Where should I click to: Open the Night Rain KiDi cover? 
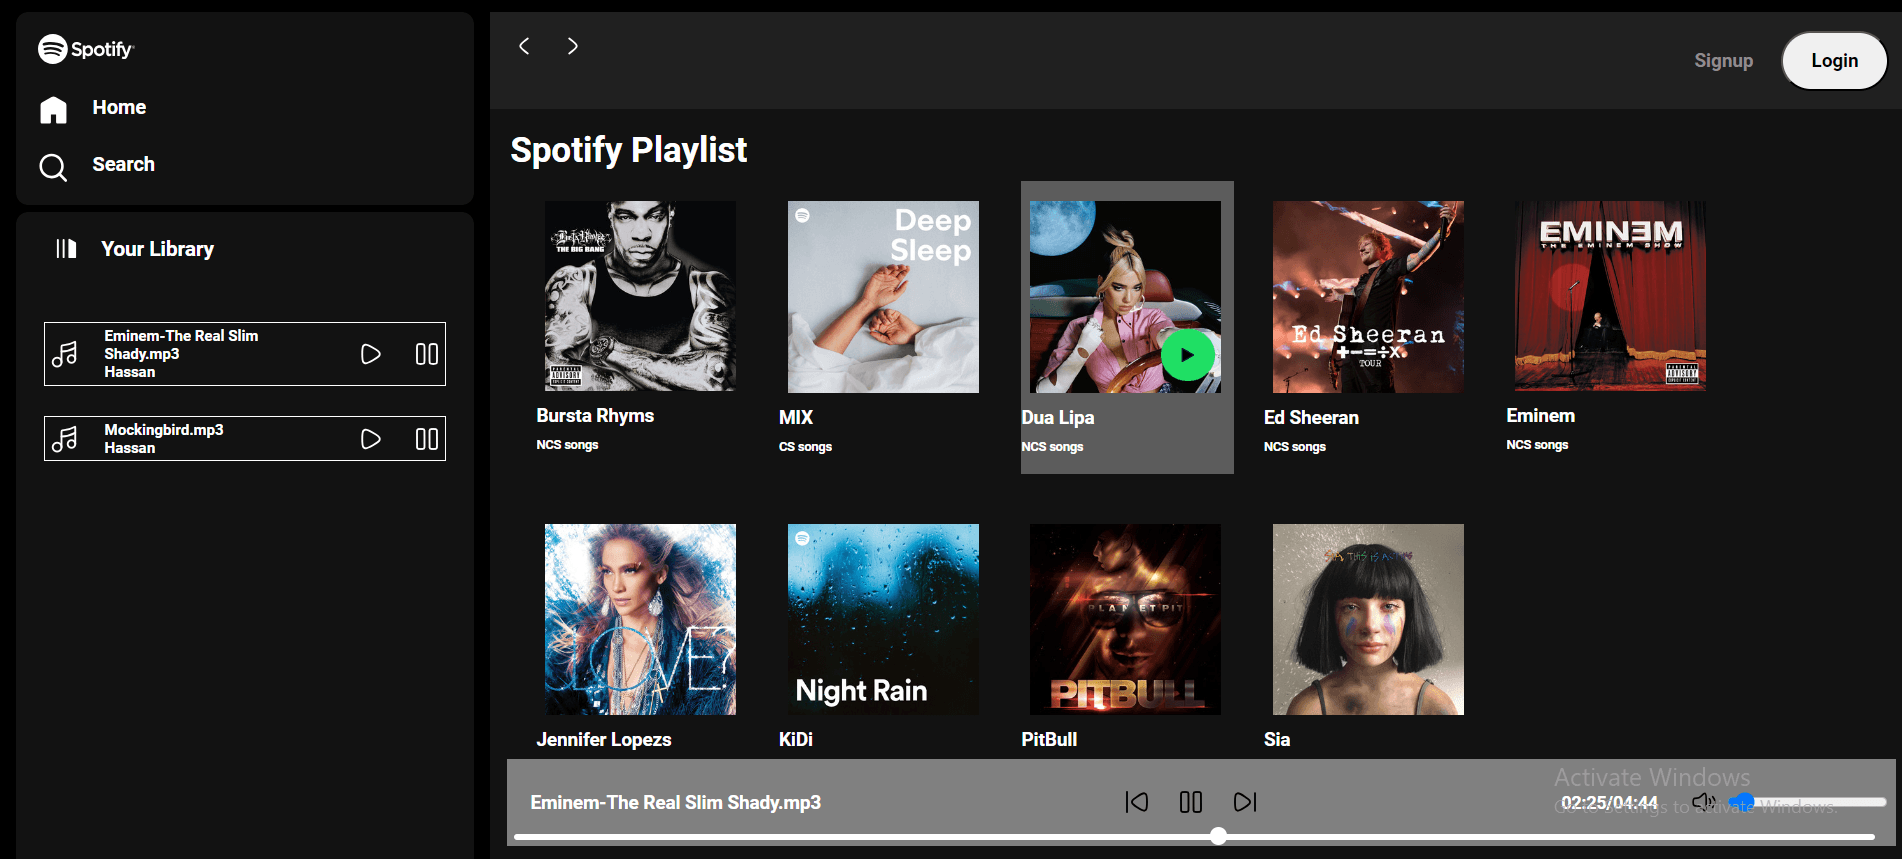tap(883, 619)
